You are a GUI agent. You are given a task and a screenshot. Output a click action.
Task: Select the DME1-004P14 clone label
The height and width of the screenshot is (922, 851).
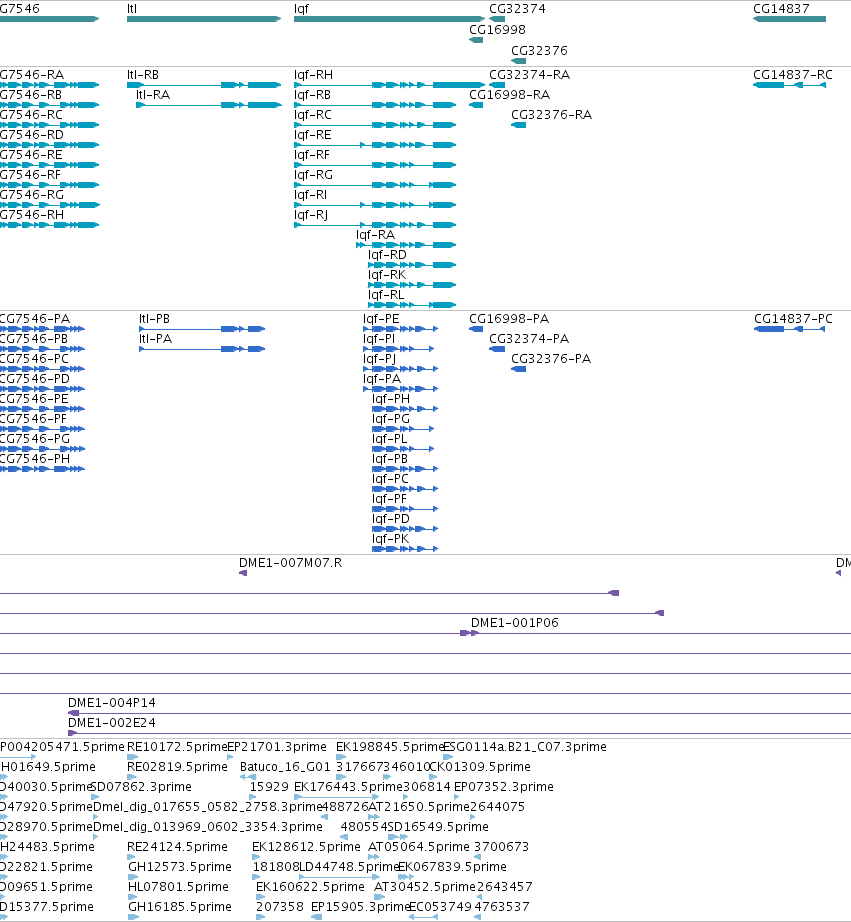click(112, 703)
